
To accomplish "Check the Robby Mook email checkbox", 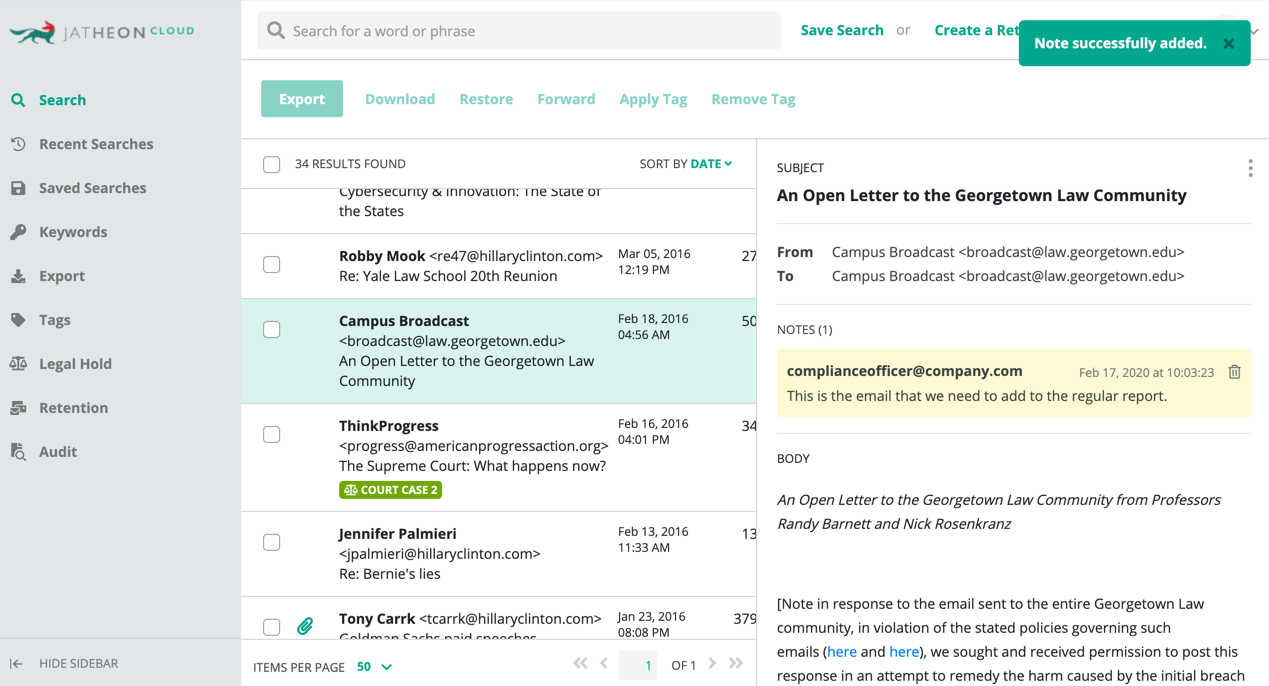I will click(x=272, y=265).
